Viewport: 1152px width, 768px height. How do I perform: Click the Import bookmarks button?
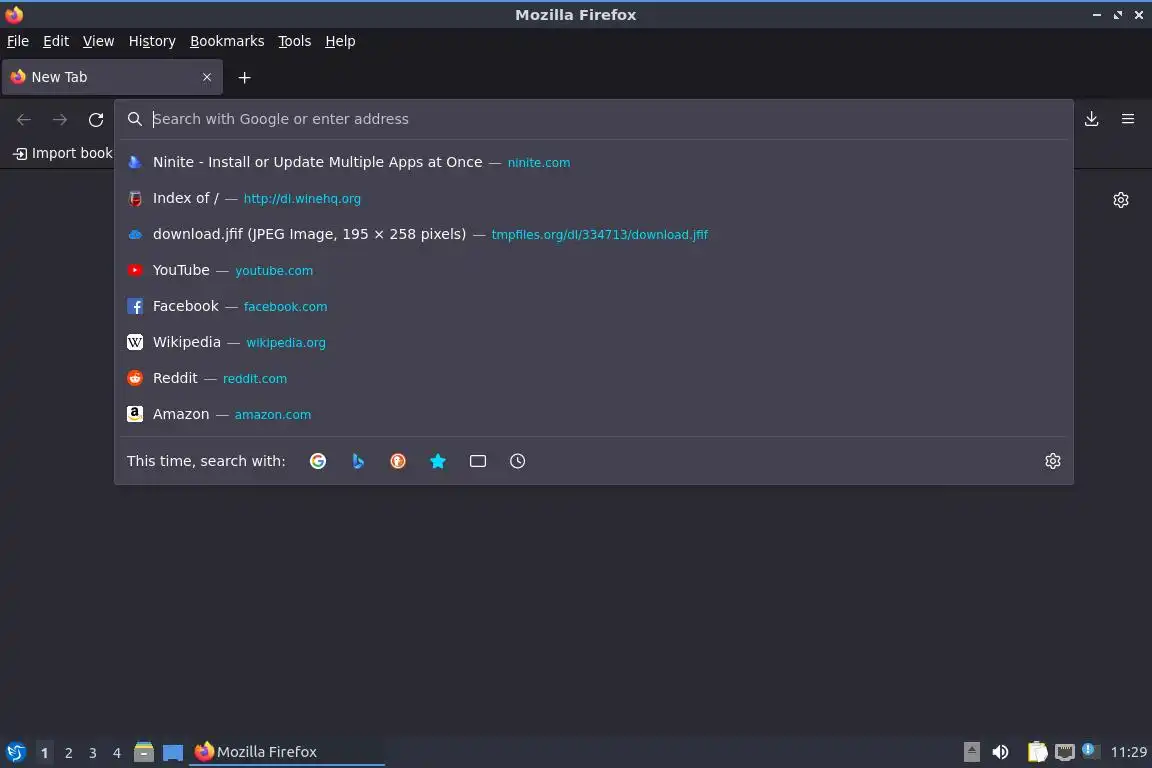click(63, 154)
